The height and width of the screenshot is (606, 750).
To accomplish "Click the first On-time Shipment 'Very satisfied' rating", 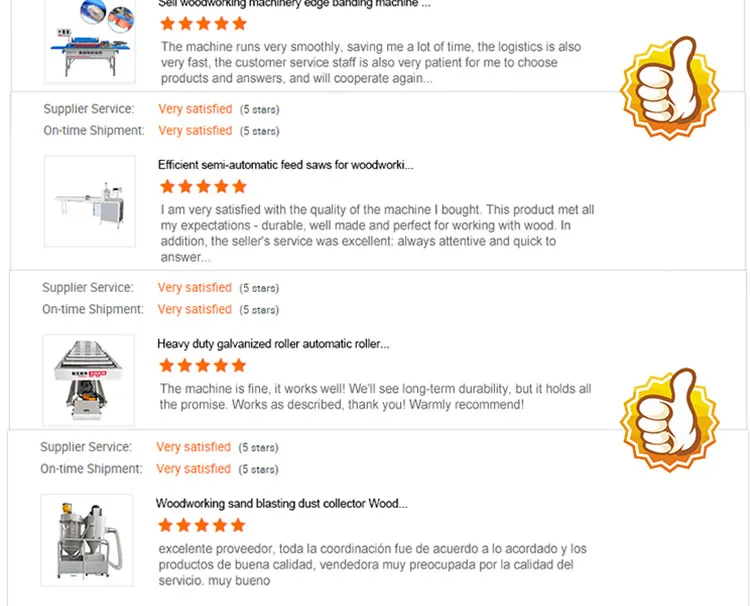I will (x=195, y=131).
